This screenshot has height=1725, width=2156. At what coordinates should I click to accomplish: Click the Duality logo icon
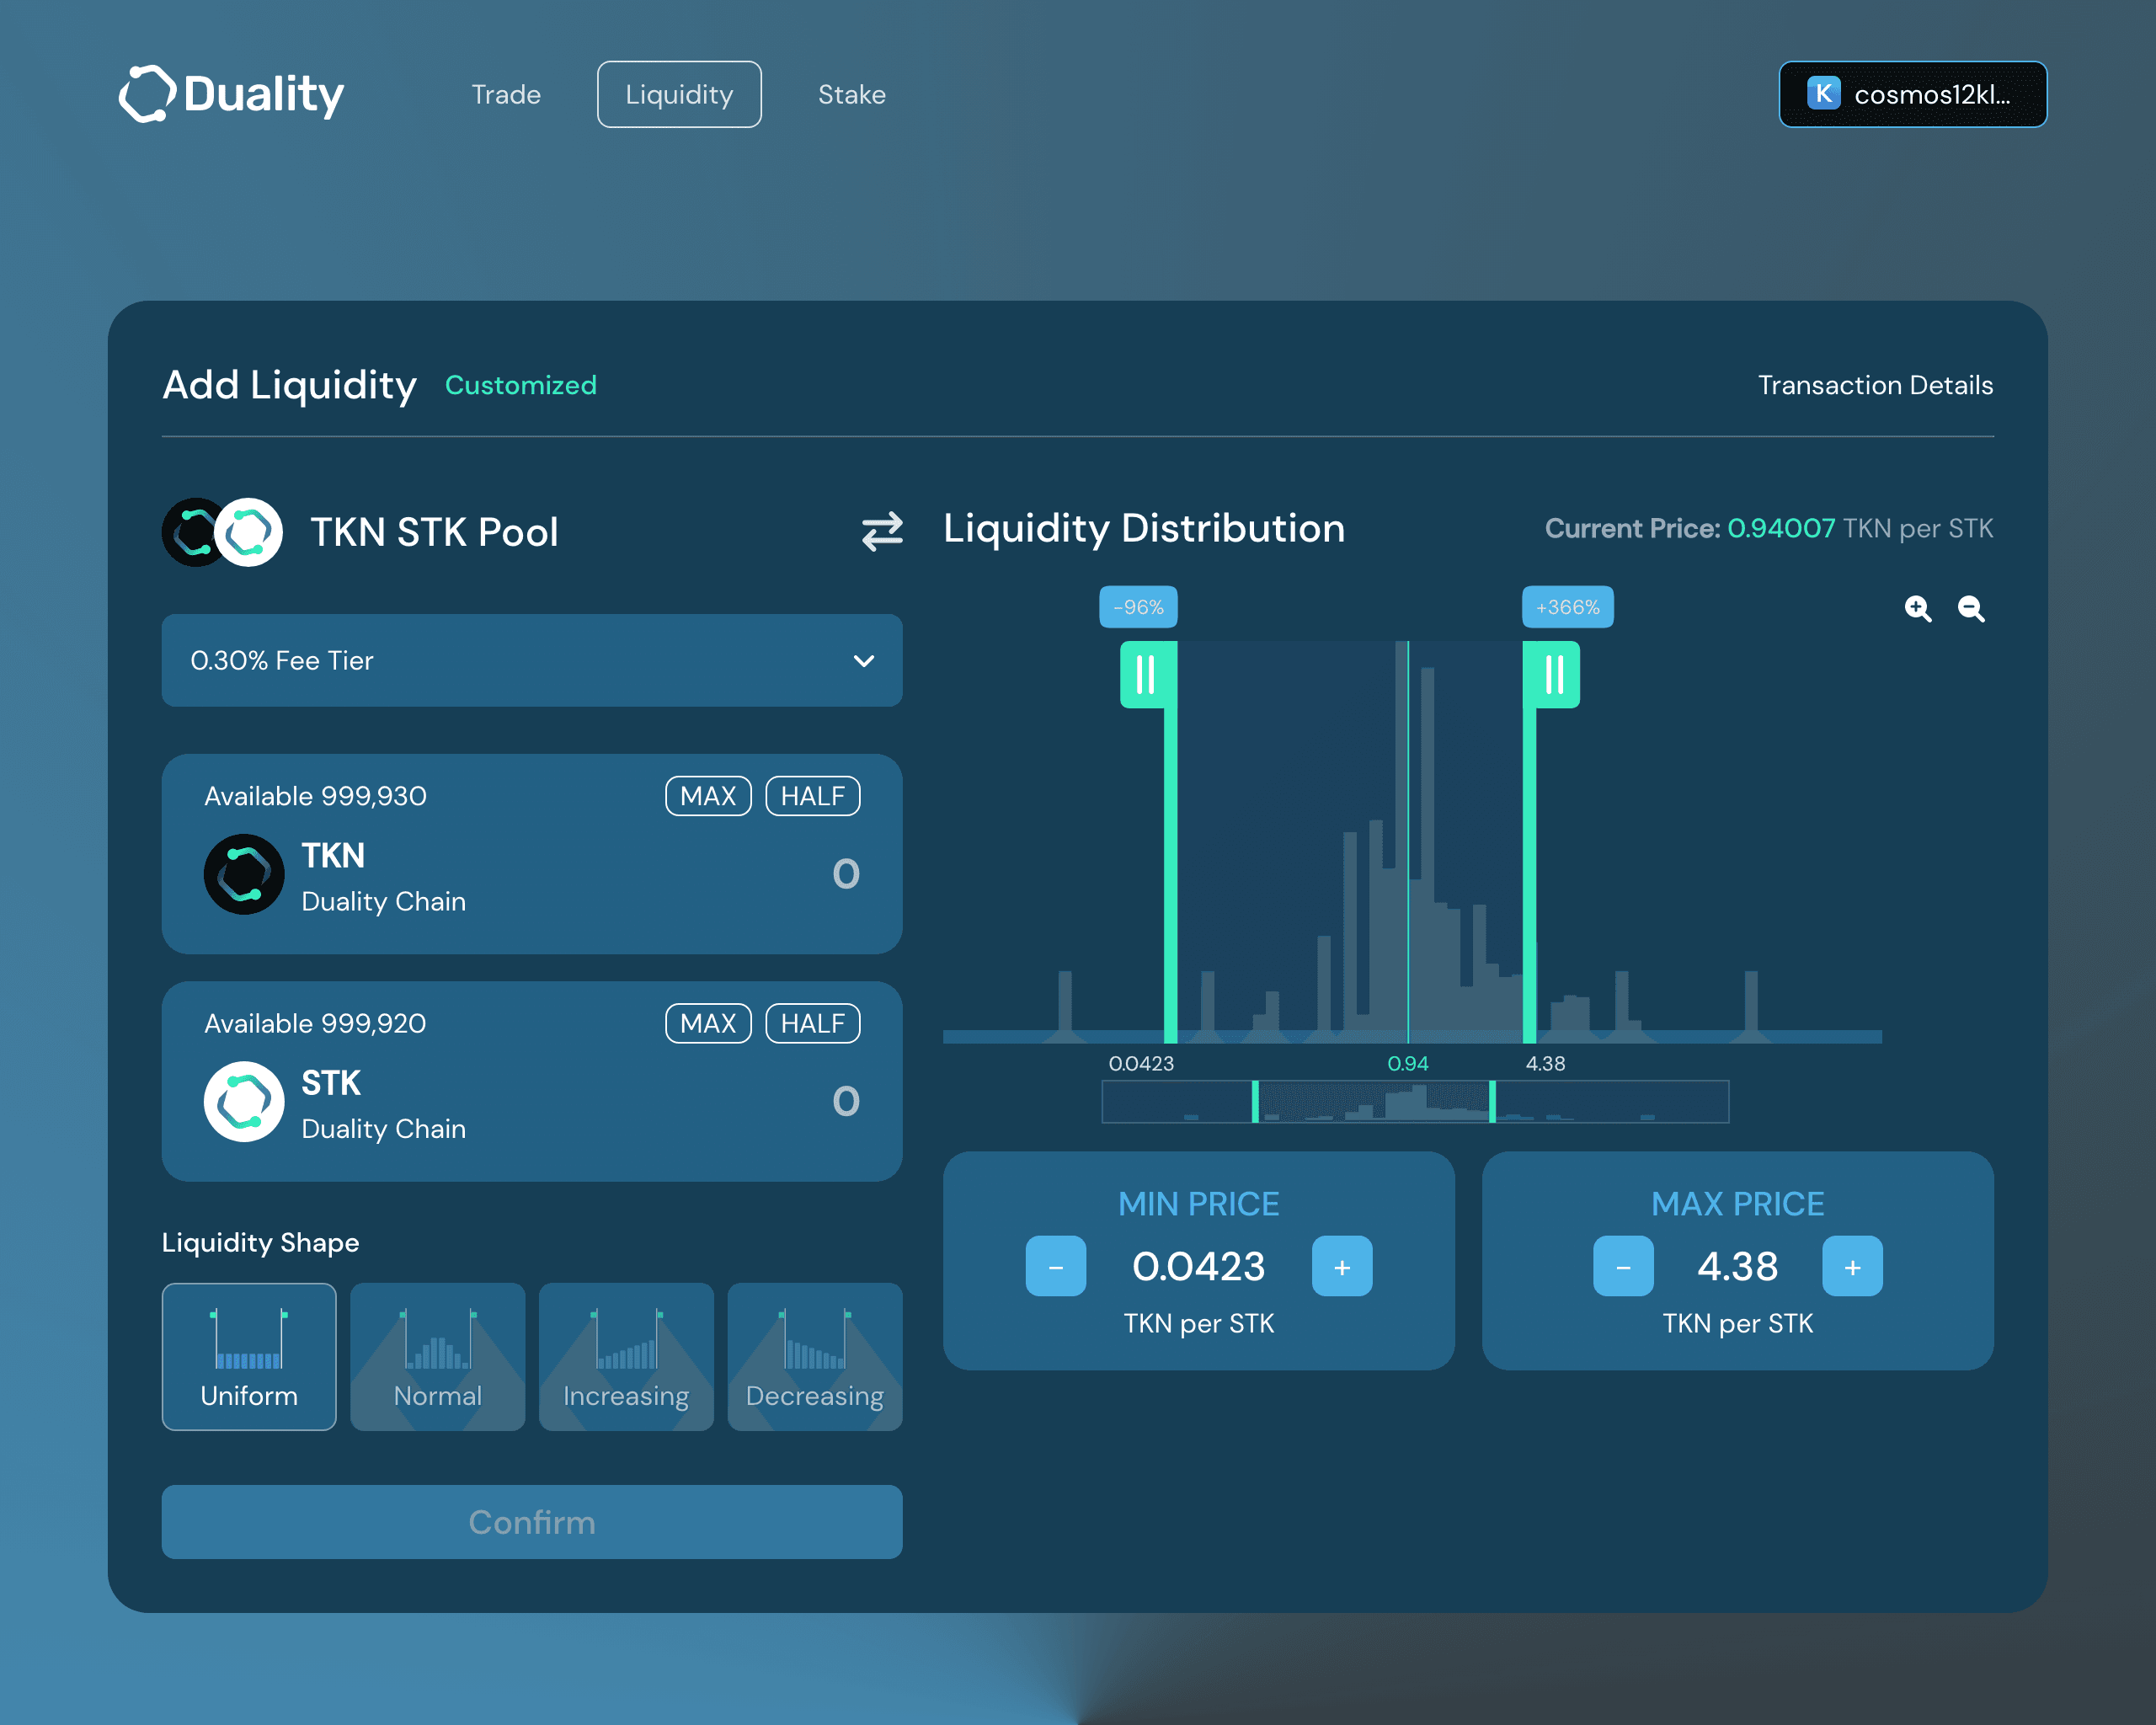click(x=147, y=94)
